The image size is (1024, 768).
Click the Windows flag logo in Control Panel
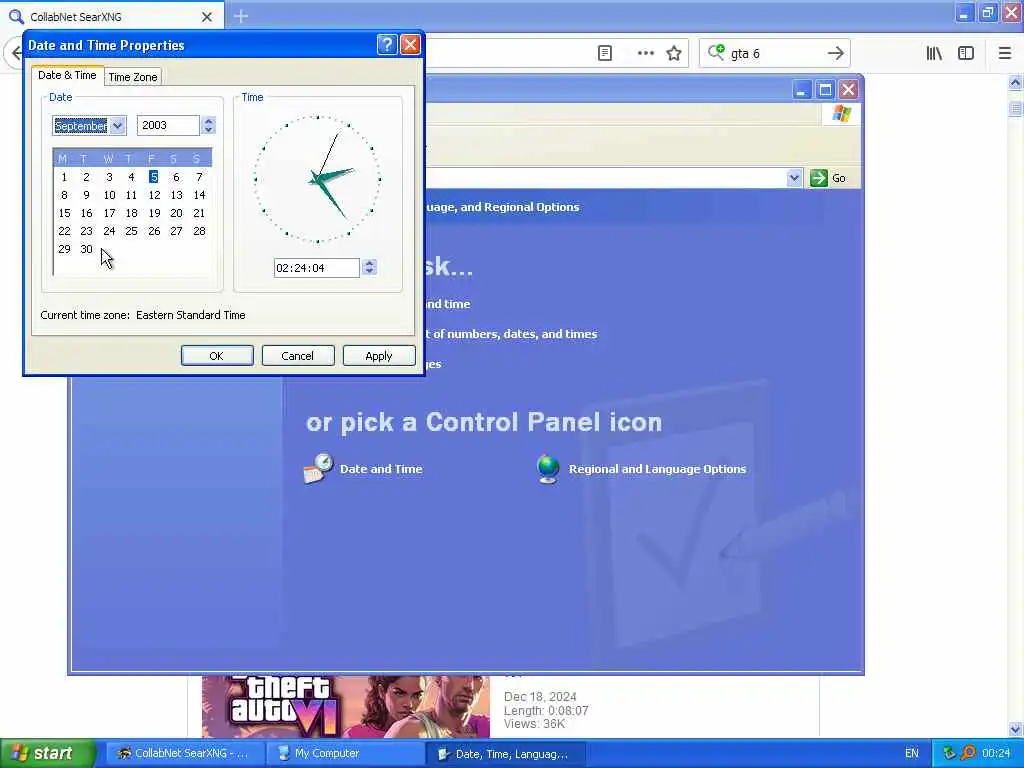841,114
